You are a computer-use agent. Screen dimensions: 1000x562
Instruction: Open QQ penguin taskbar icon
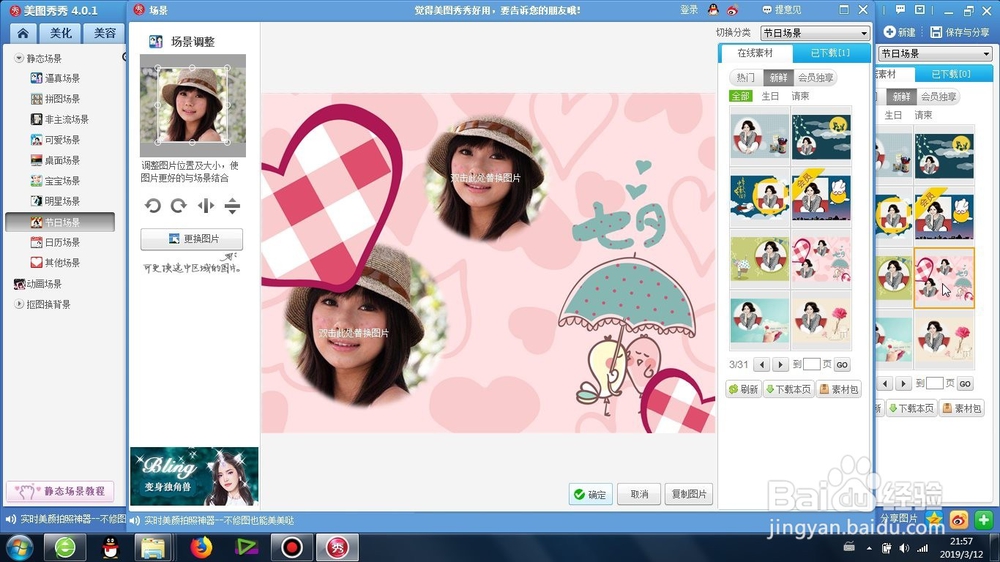110,547
